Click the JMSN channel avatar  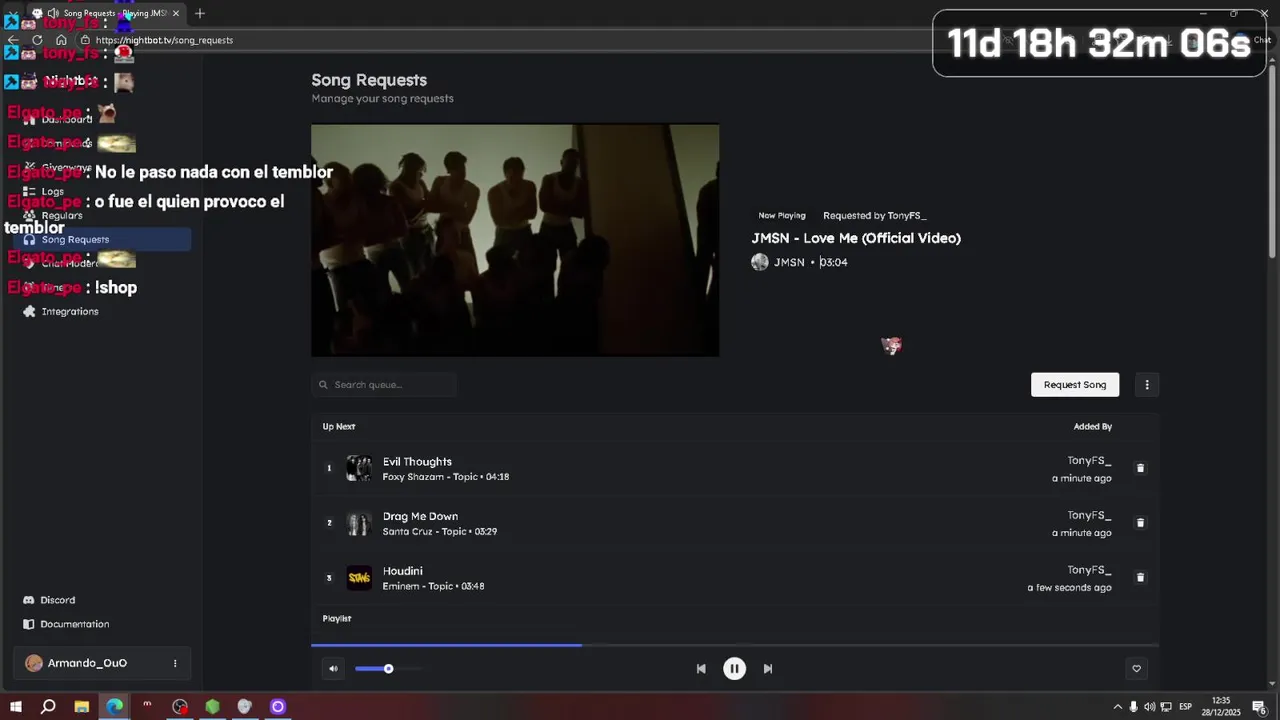(760, 262)
